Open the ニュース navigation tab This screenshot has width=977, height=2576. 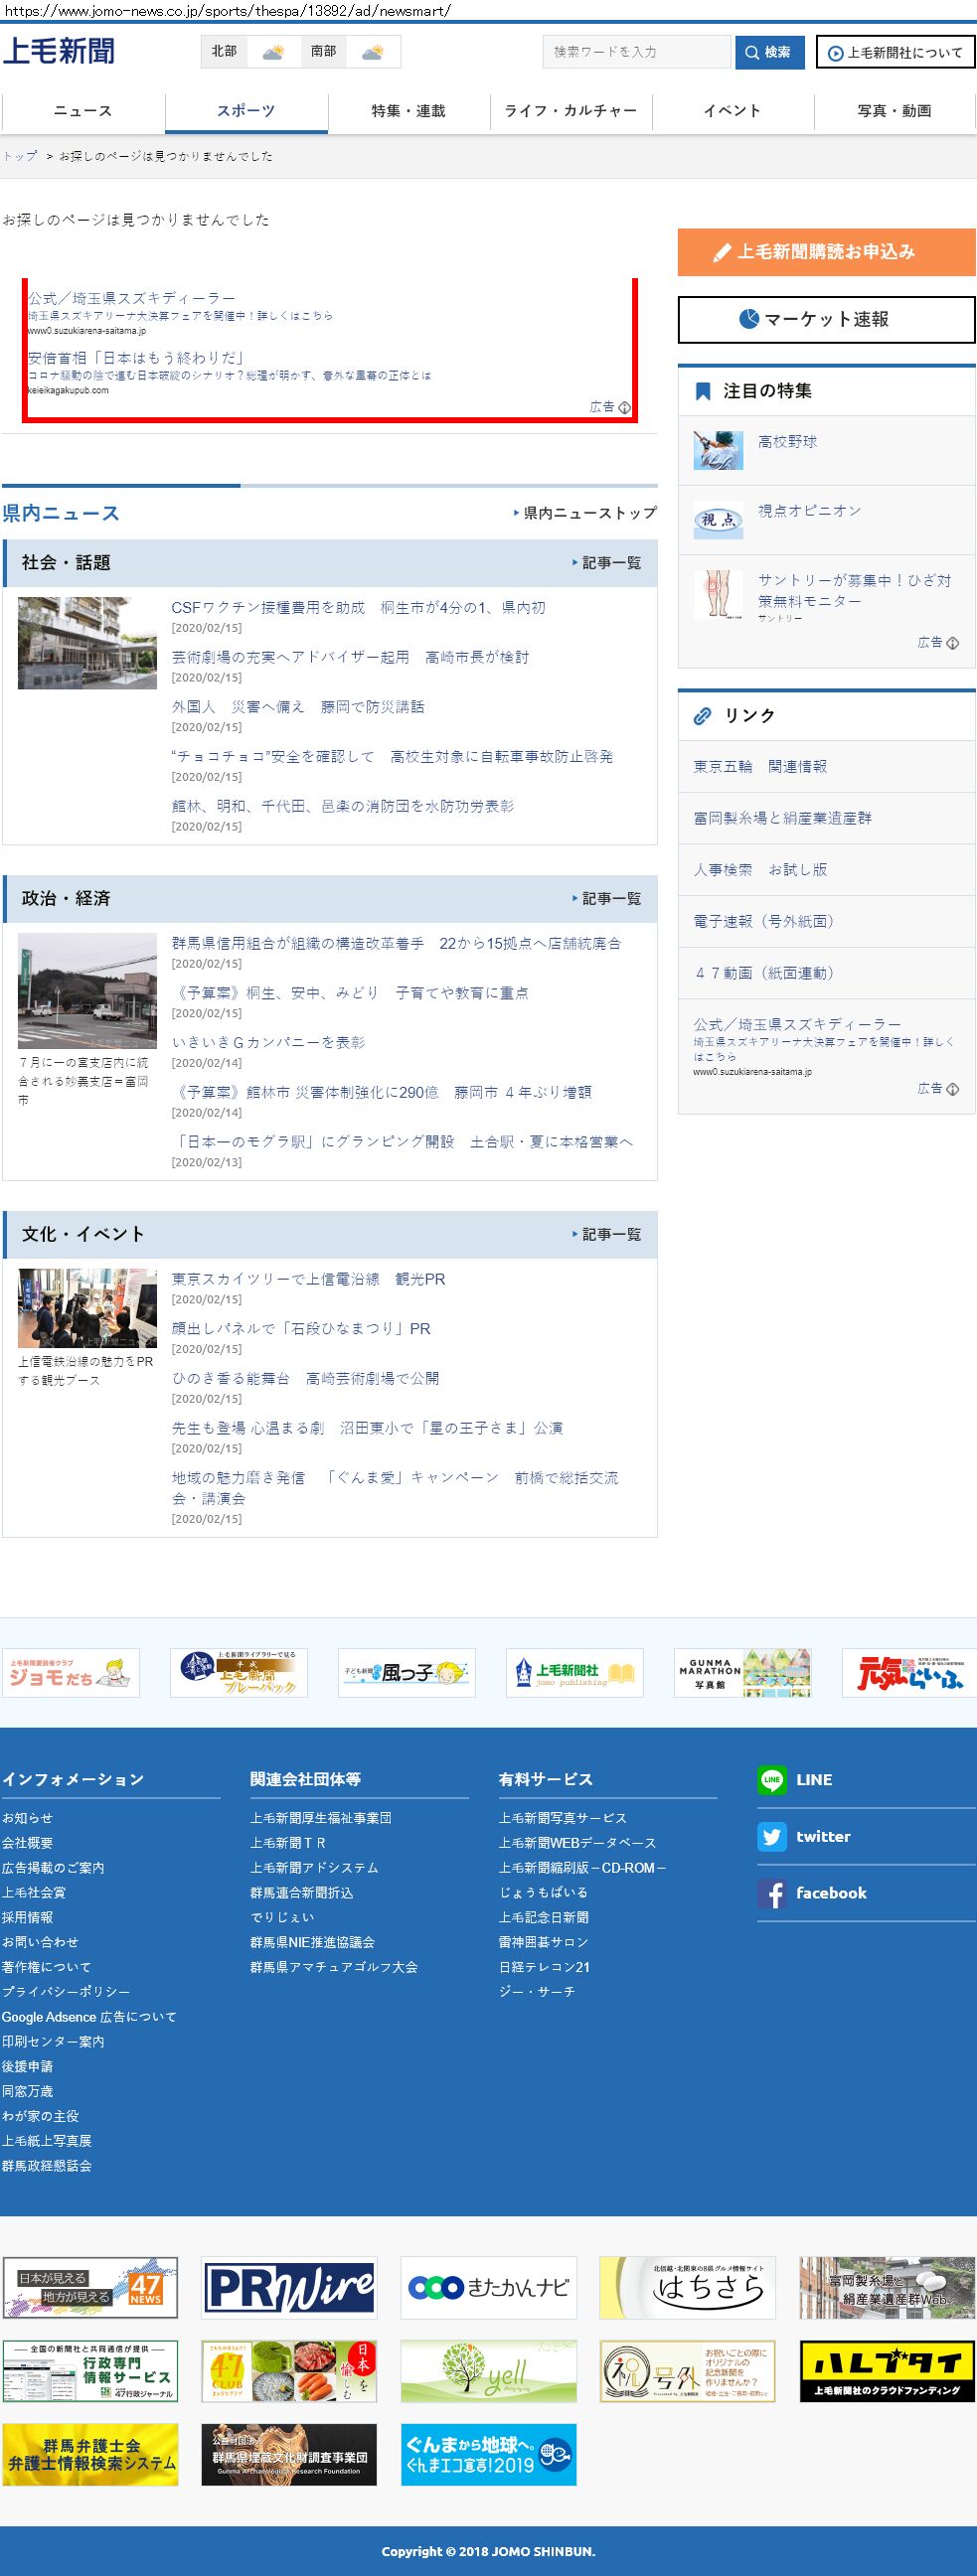click(x=83, y=111)
